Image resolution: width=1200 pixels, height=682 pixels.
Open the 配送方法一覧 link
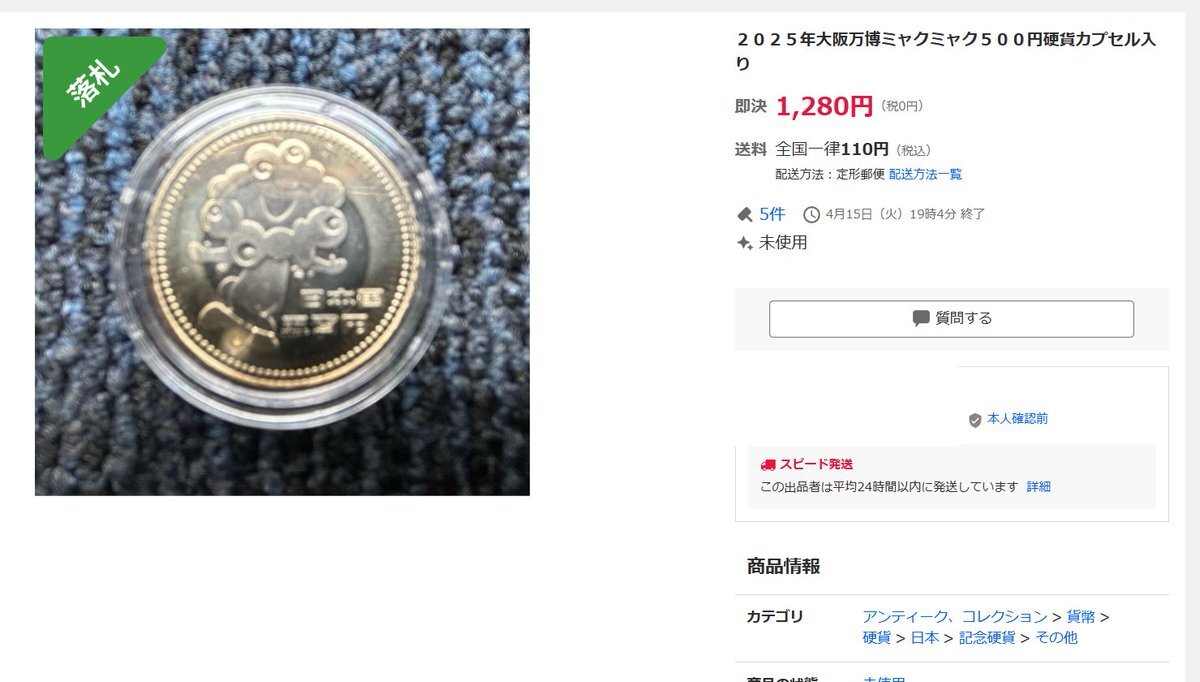925,174
